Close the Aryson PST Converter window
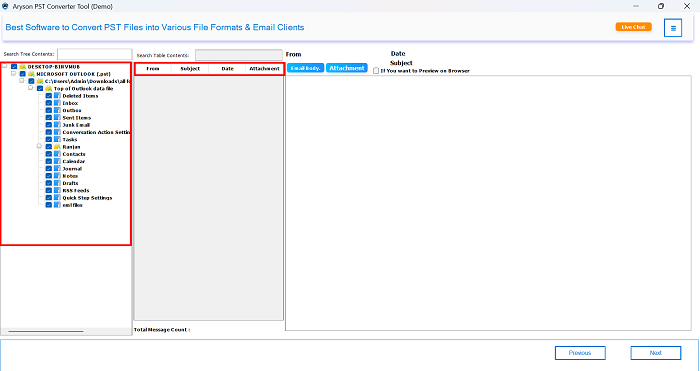The height and width of the screenshot is (371, 700). tap(687, 6)
